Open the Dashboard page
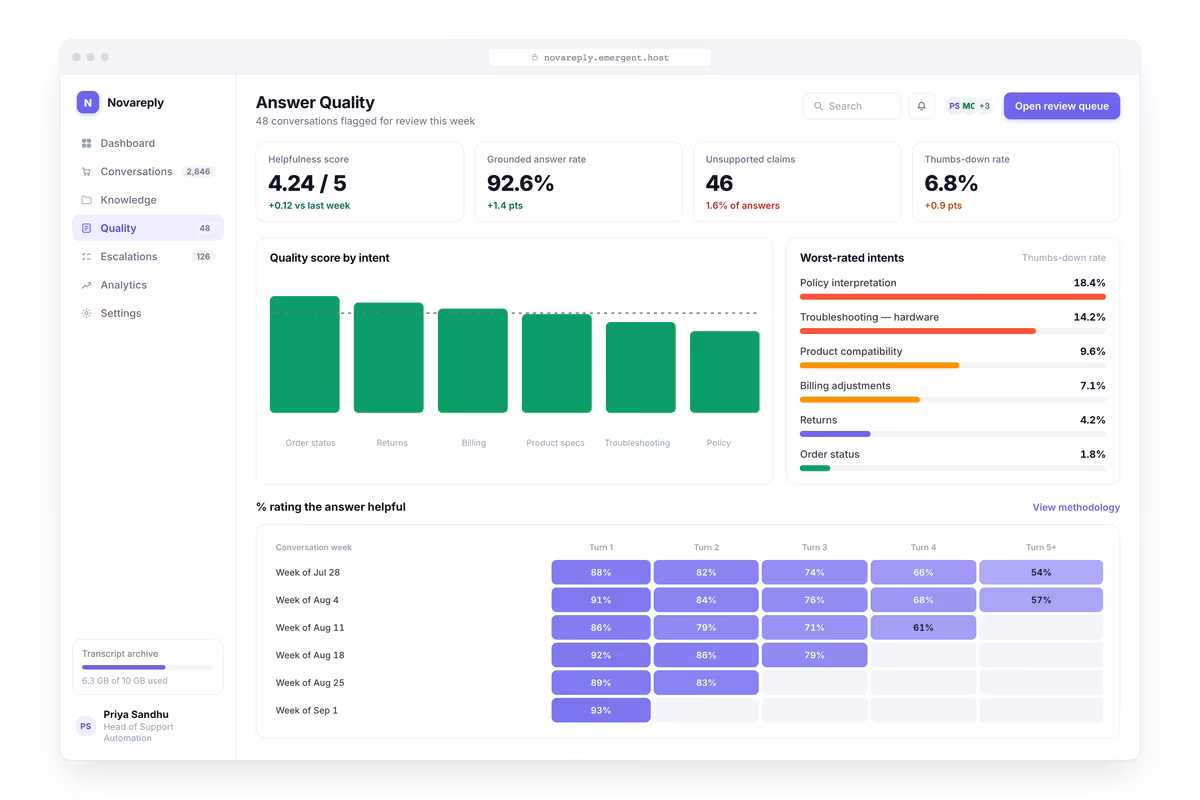The image size is (1200, 800). 148,143
